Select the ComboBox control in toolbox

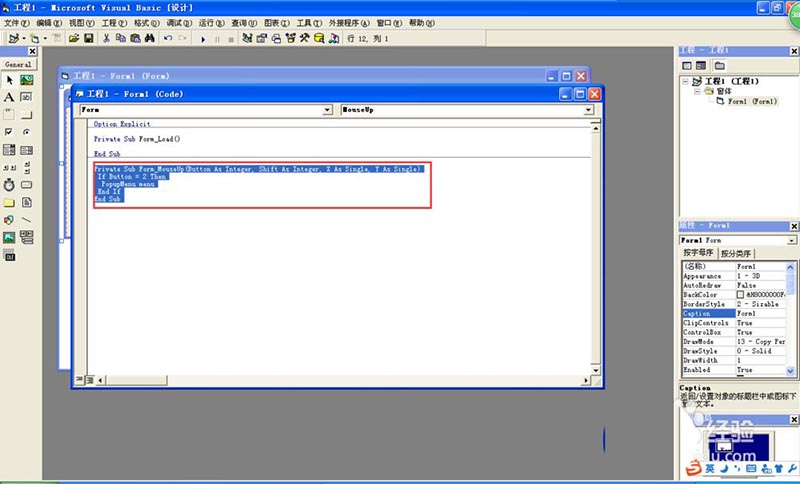[9, 149]
